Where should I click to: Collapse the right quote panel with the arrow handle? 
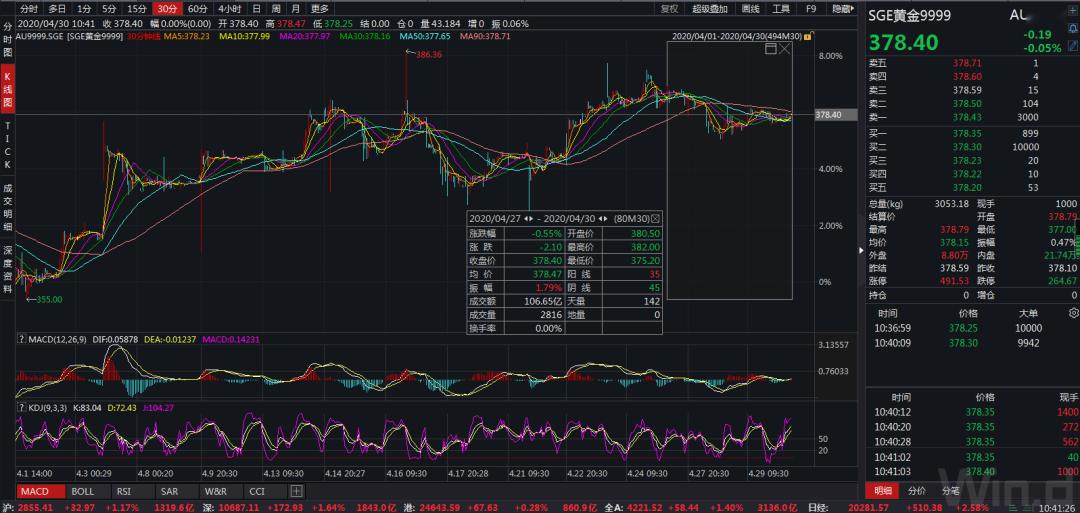coord(862,250)
